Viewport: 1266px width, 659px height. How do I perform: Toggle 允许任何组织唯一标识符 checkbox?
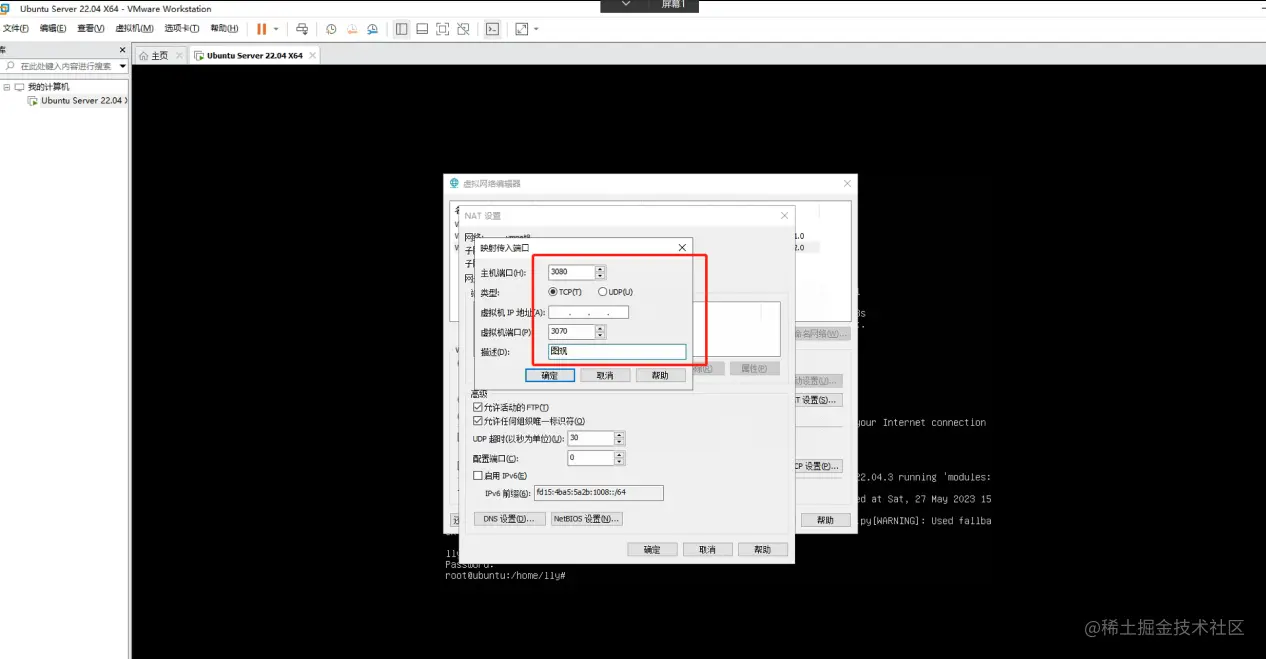[x=478, y=421]
